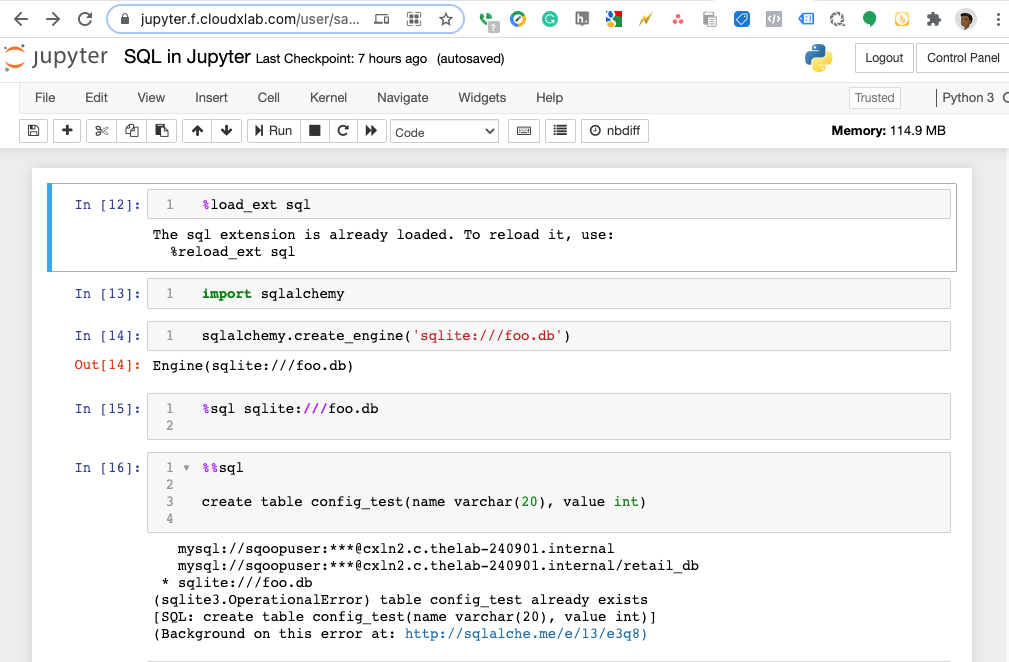This screenshot has height=662, width=1009.
Task: Open the command palette keyboard icon
Action: [524, 131]
